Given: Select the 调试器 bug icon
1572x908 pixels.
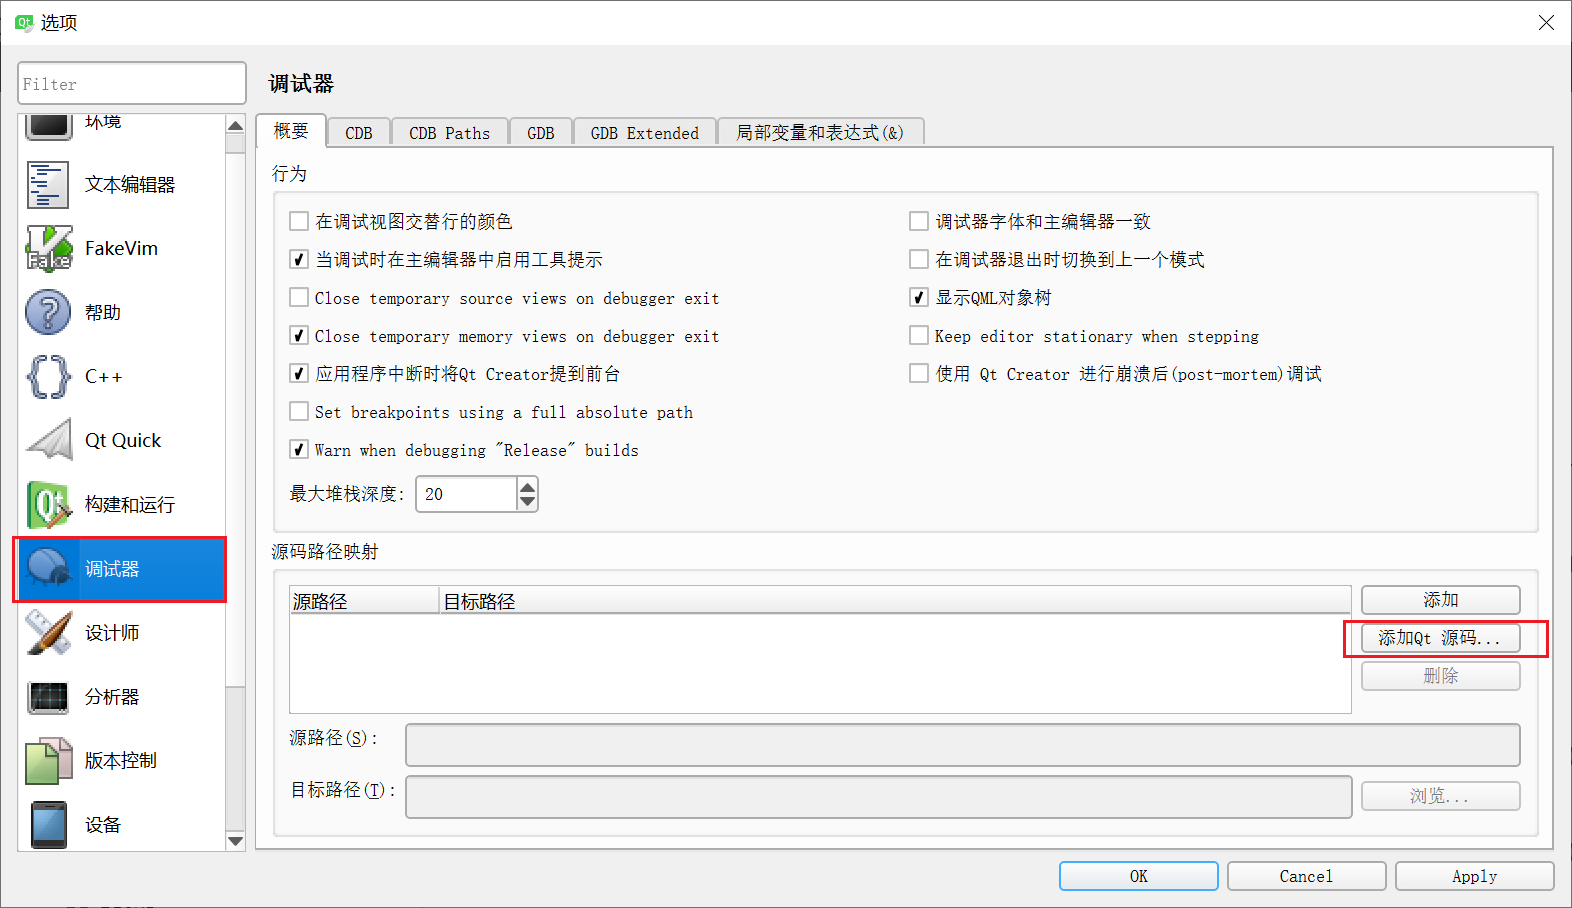Looking at the screenshot, I should tap(48, 569).
